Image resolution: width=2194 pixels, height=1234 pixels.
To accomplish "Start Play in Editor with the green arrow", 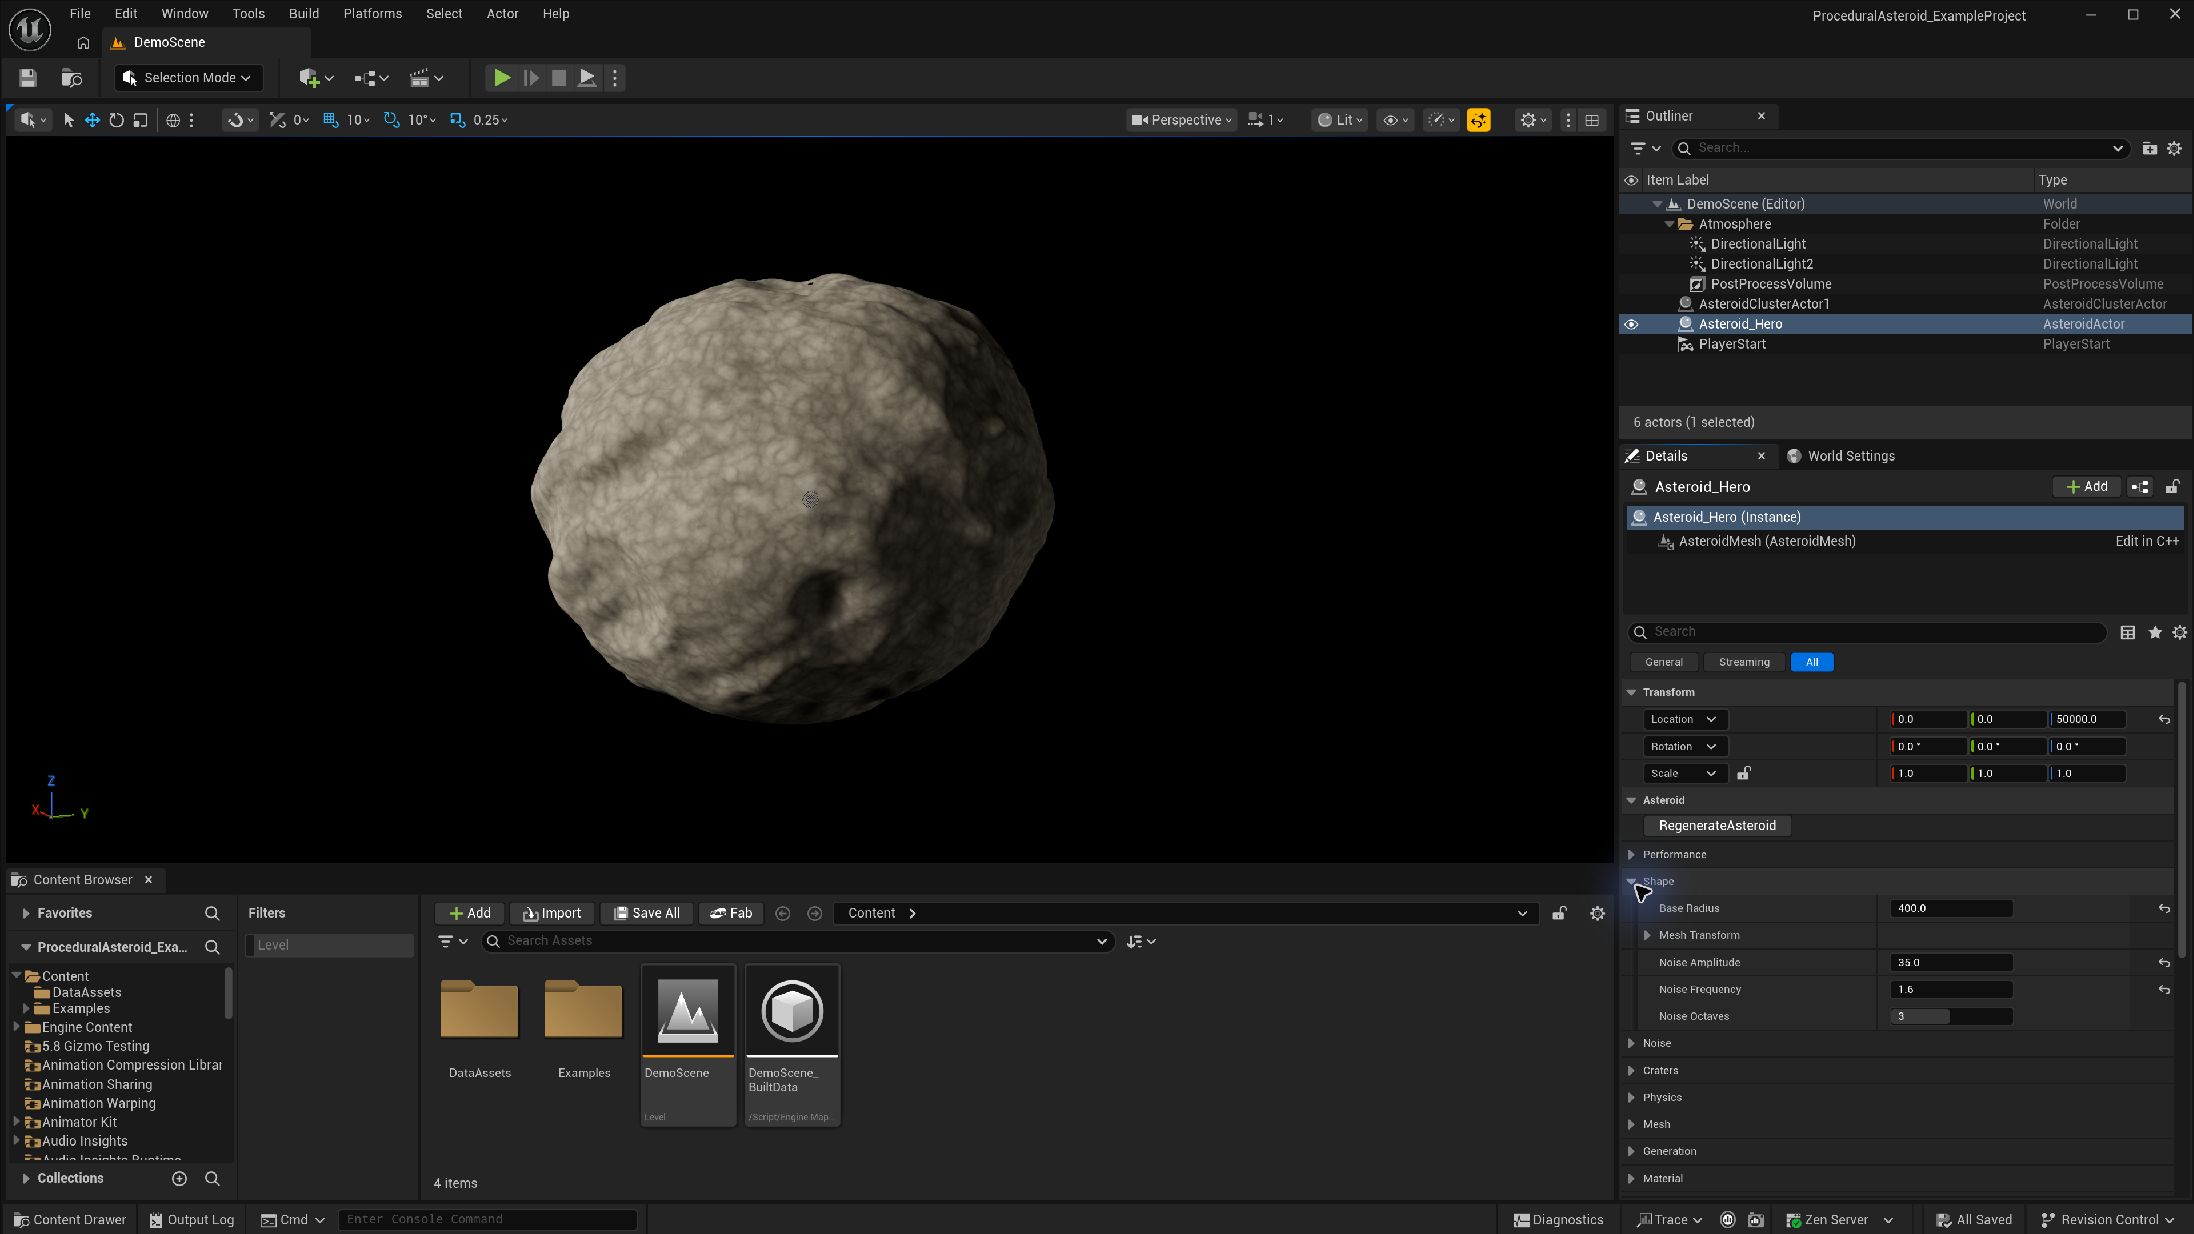I will (502, 77).
